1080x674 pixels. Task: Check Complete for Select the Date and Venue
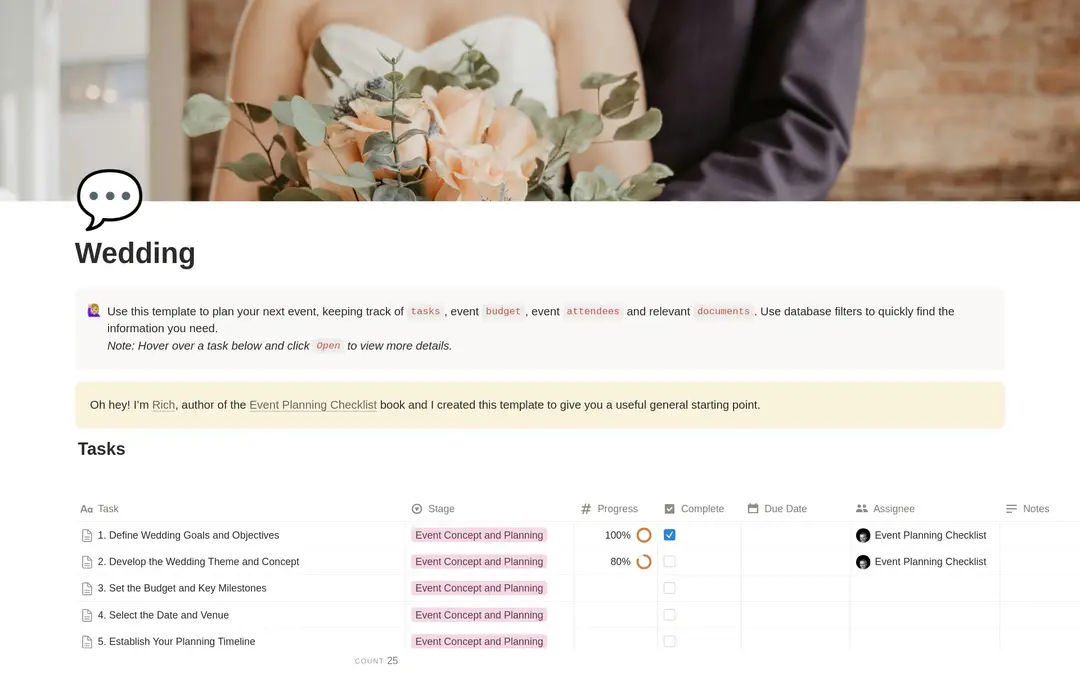pos(669,615)
